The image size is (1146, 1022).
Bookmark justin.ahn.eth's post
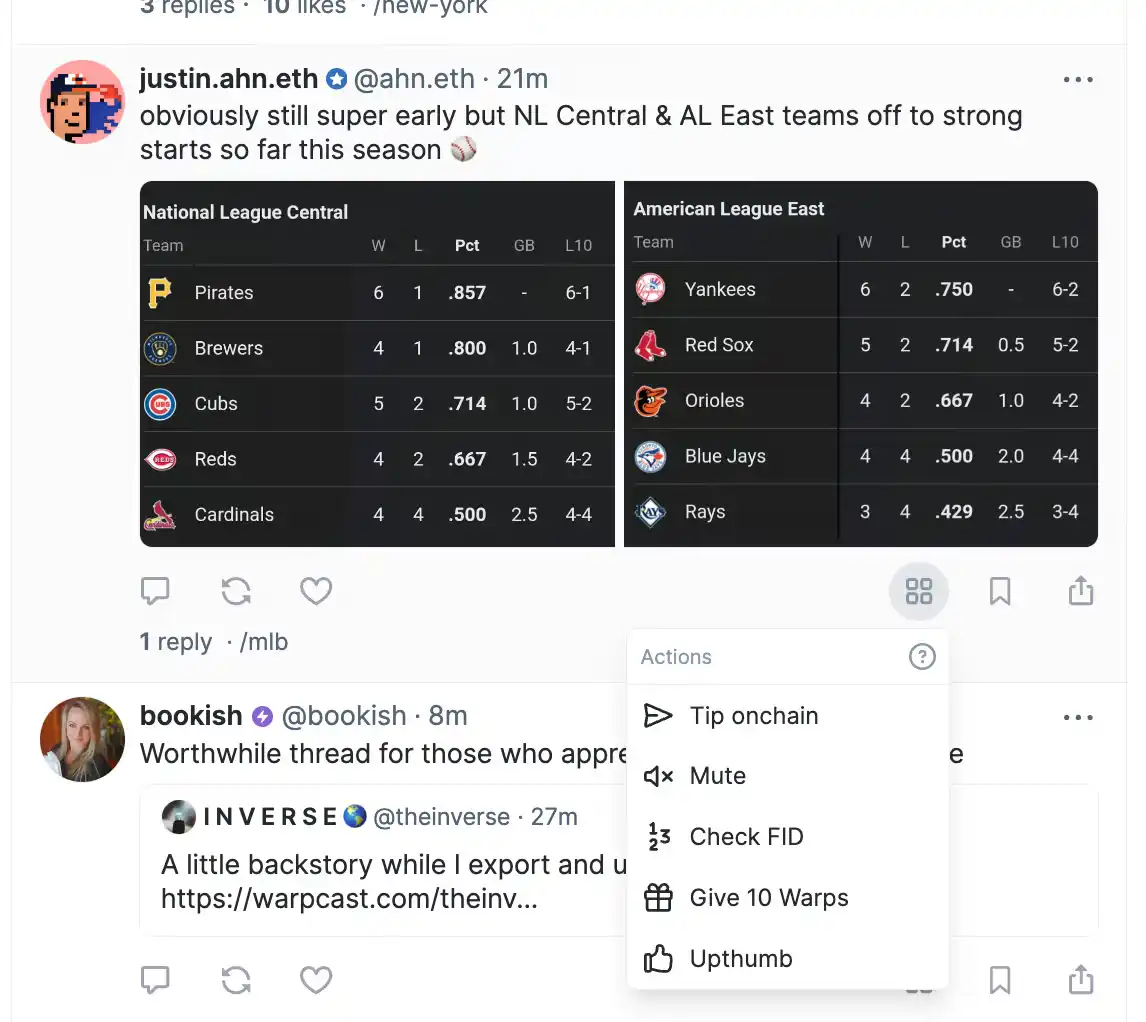pos(999,592)
